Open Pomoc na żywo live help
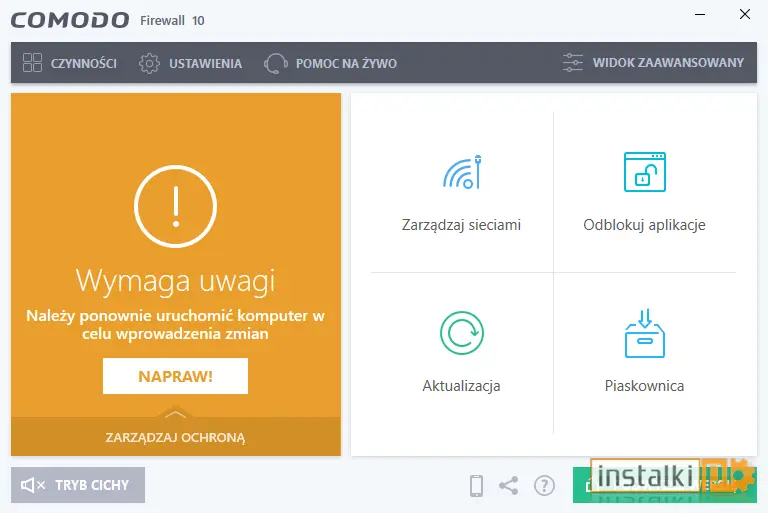Viewport: 768px width, 513px height. [x=330, y=63]
